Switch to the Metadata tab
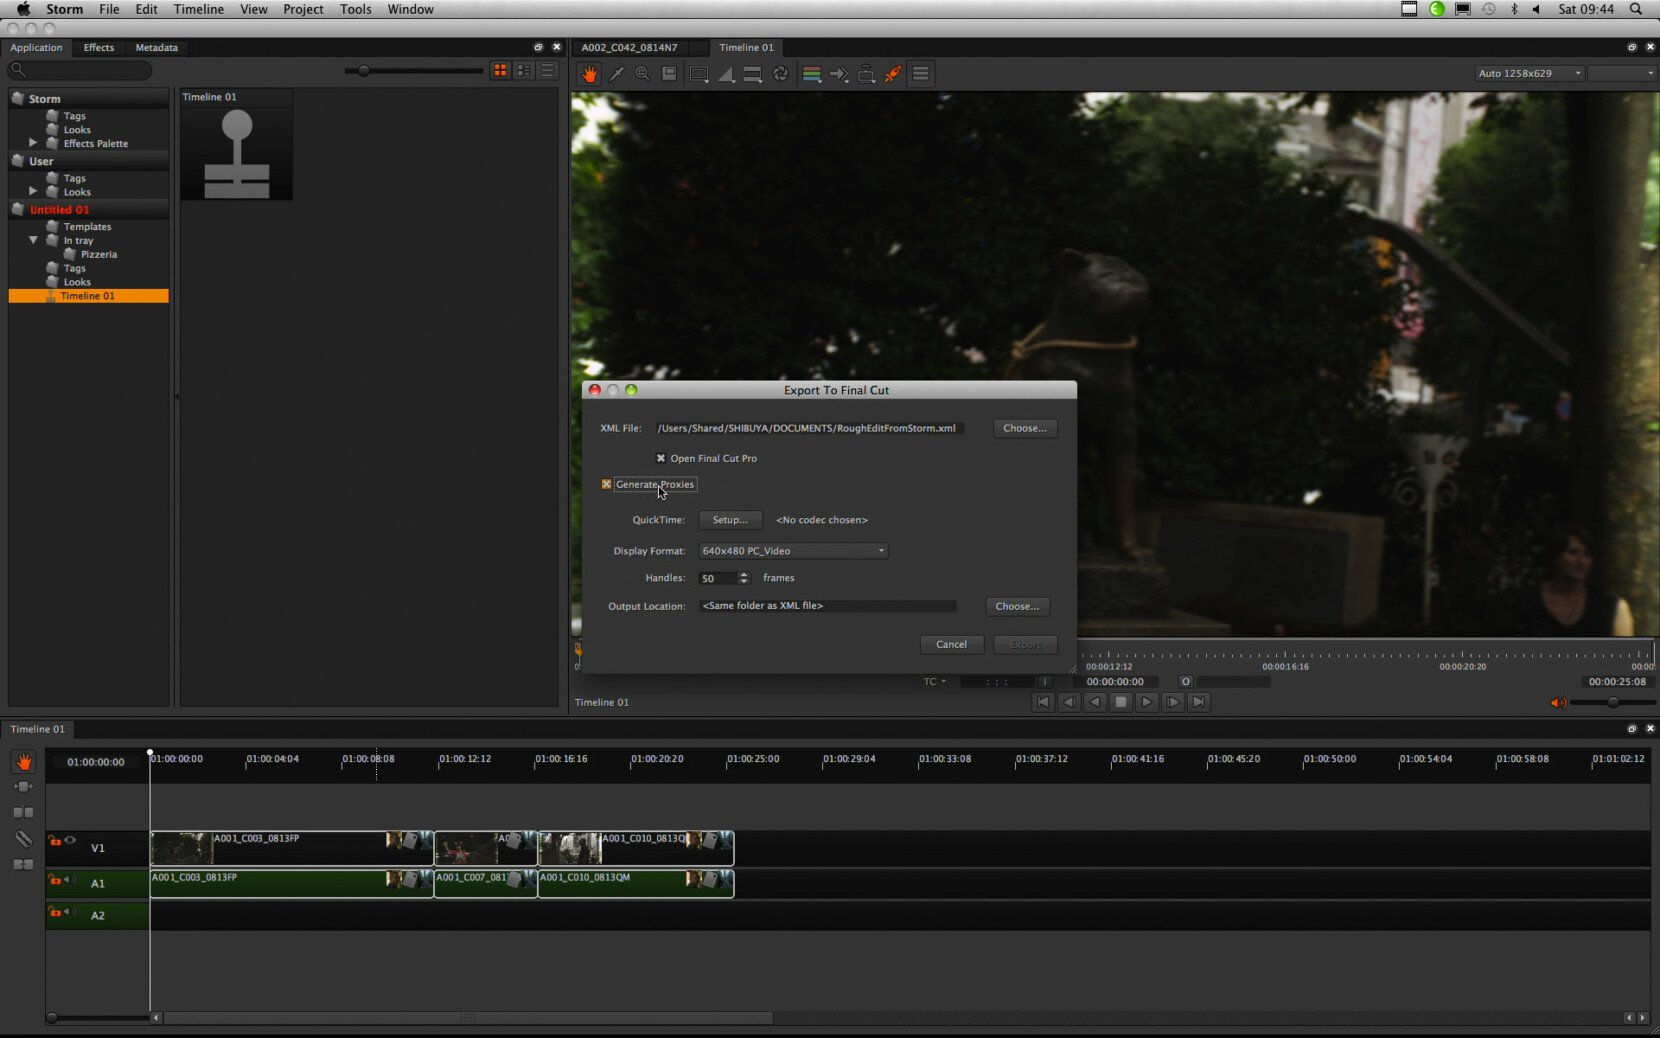 coord(156,47)
